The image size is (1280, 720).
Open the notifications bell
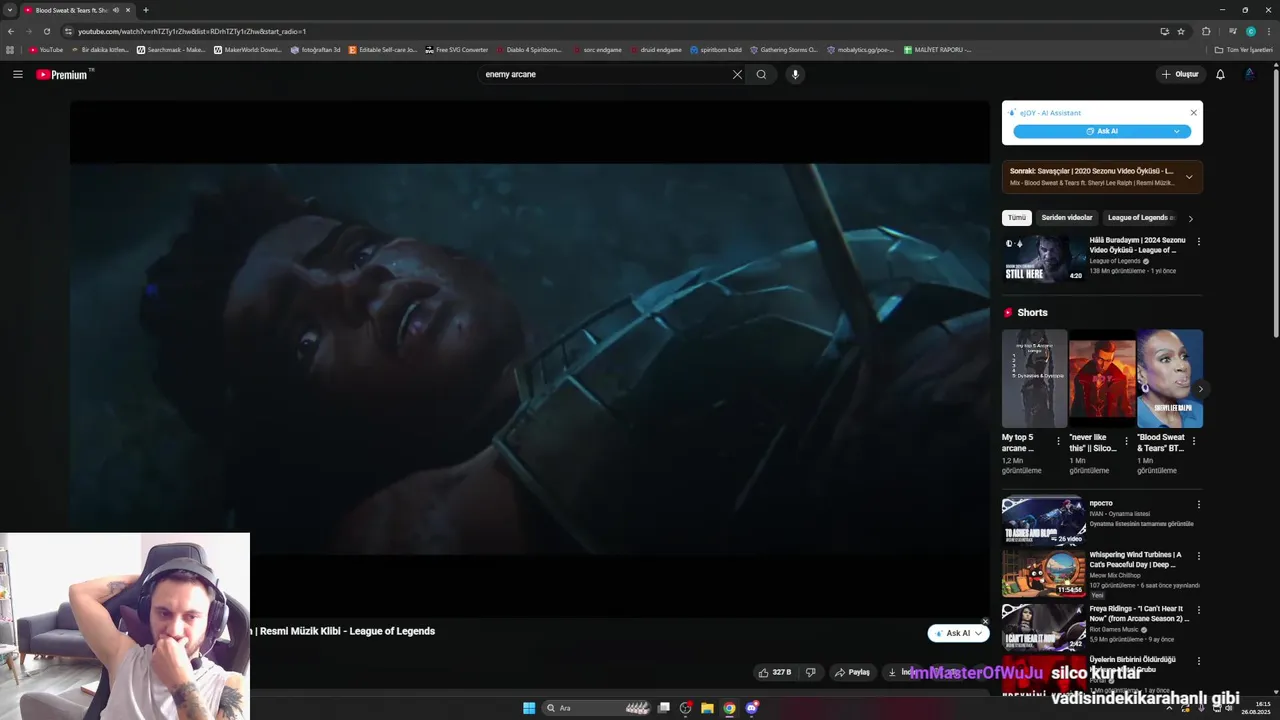pos(1220,74)
